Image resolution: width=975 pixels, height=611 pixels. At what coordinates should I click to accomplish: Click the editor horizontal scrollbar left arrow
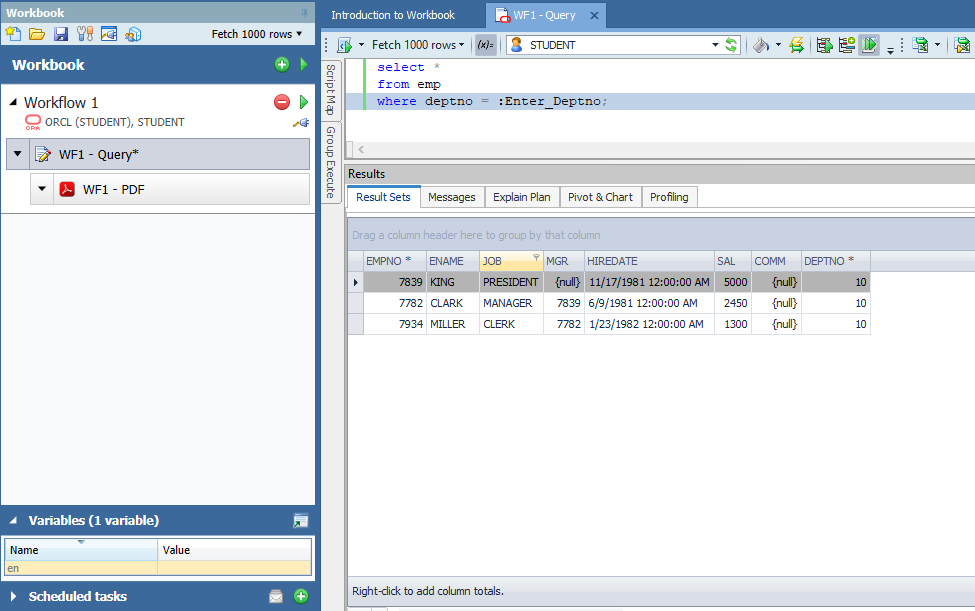click(x=361, y=149)
